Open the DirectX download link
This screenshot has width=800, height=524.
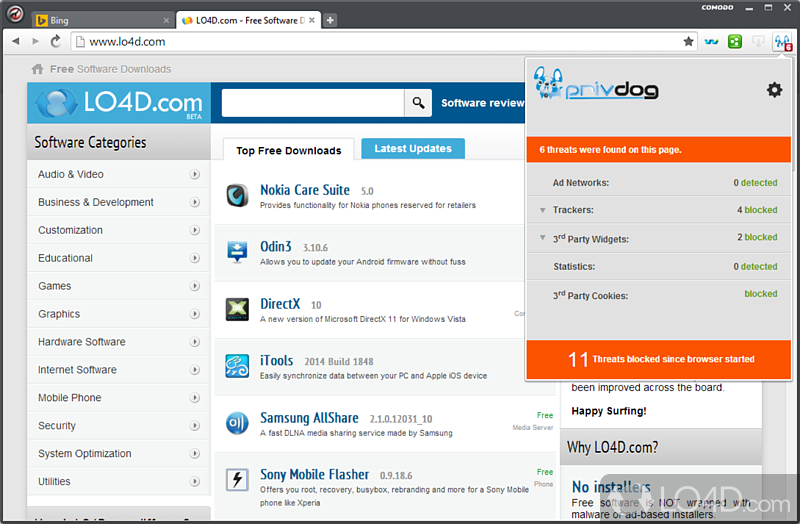tap(280, 304)
